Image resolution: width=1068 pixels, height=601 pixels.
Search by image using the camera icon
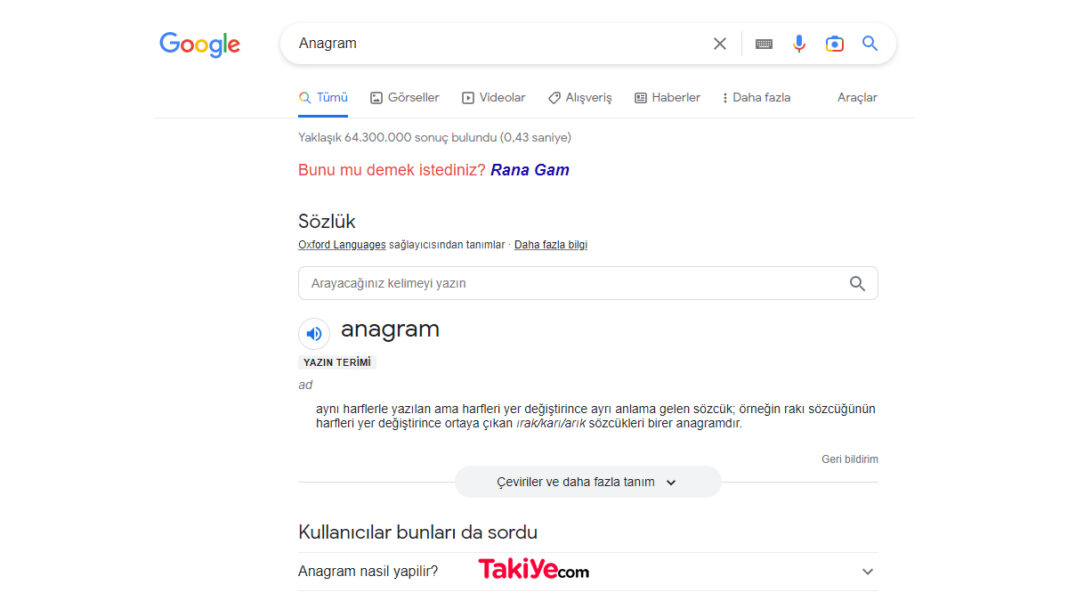834,44
